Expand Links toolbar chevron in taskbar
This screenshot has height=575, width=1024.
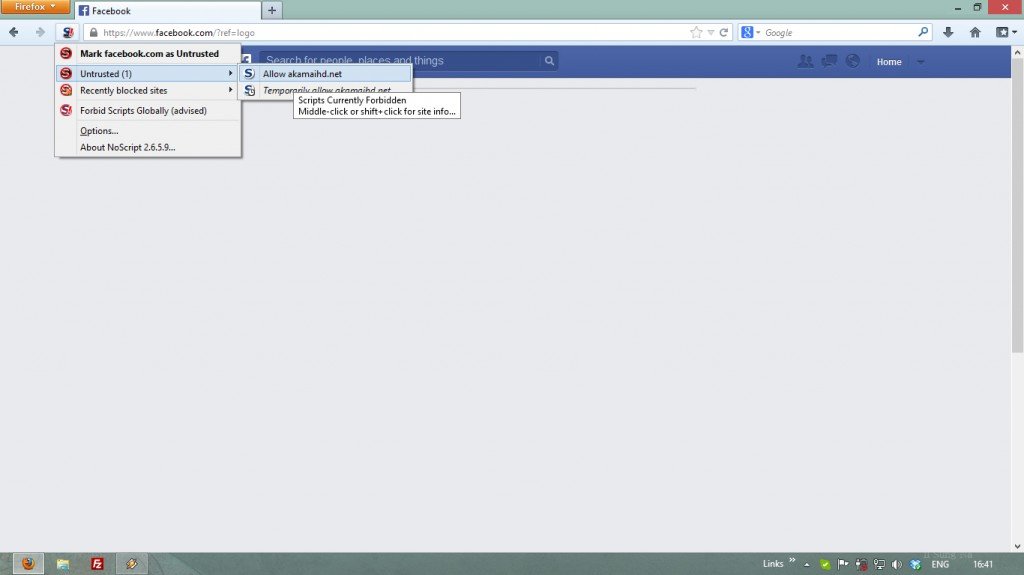(x=792, y=561)
